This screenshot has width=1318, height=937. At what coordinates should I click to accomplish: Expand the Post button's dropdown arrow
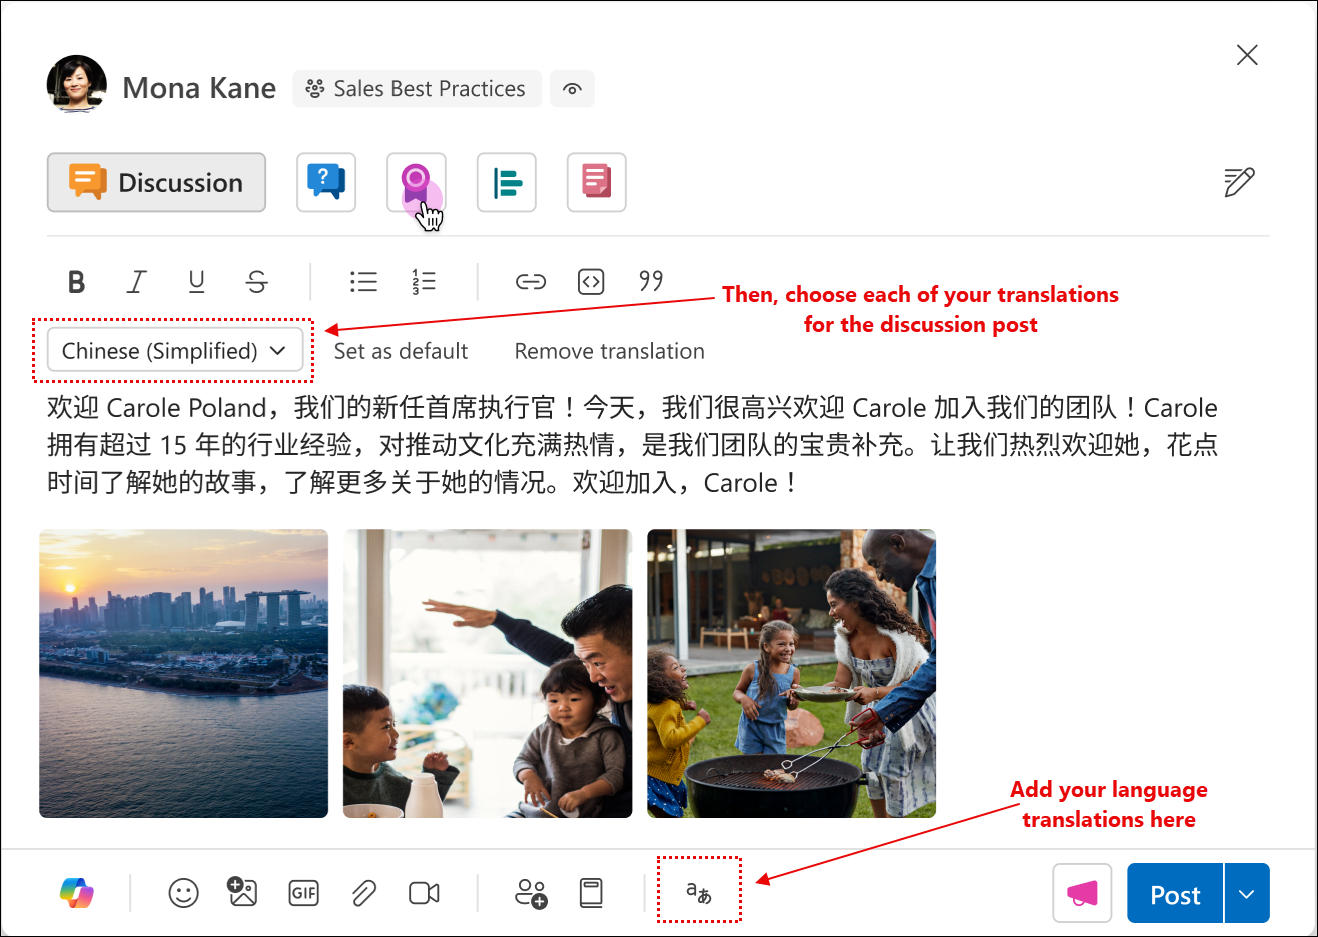coord(1247,893)
